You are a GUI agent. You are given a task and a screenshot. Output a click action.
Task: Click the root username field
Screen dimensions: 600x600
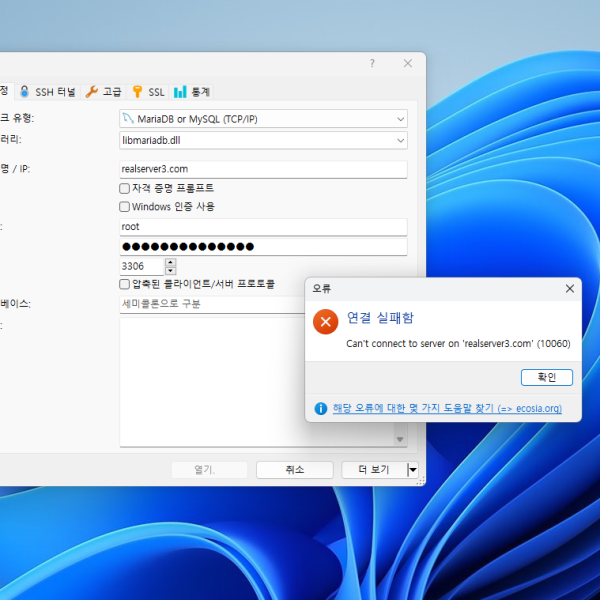(263, 227)
